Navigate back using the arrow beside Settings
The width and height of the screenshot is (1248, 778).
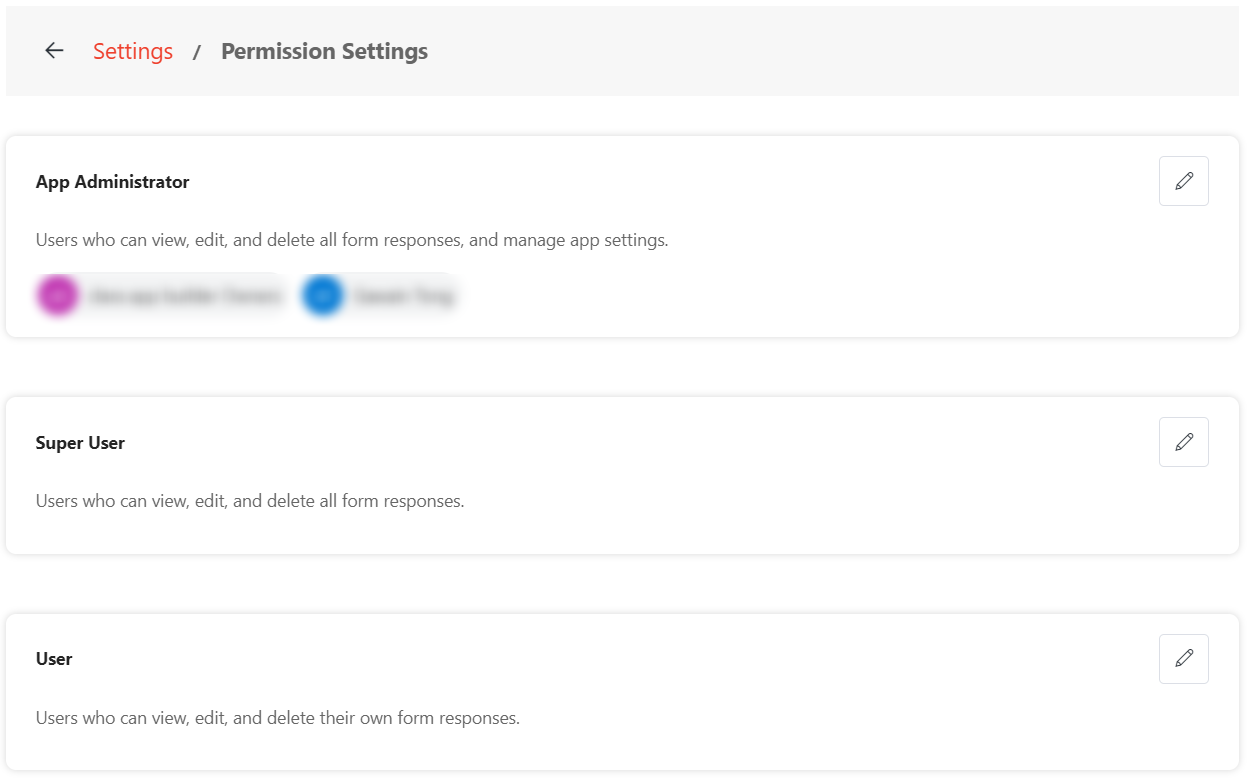point(53,50)
